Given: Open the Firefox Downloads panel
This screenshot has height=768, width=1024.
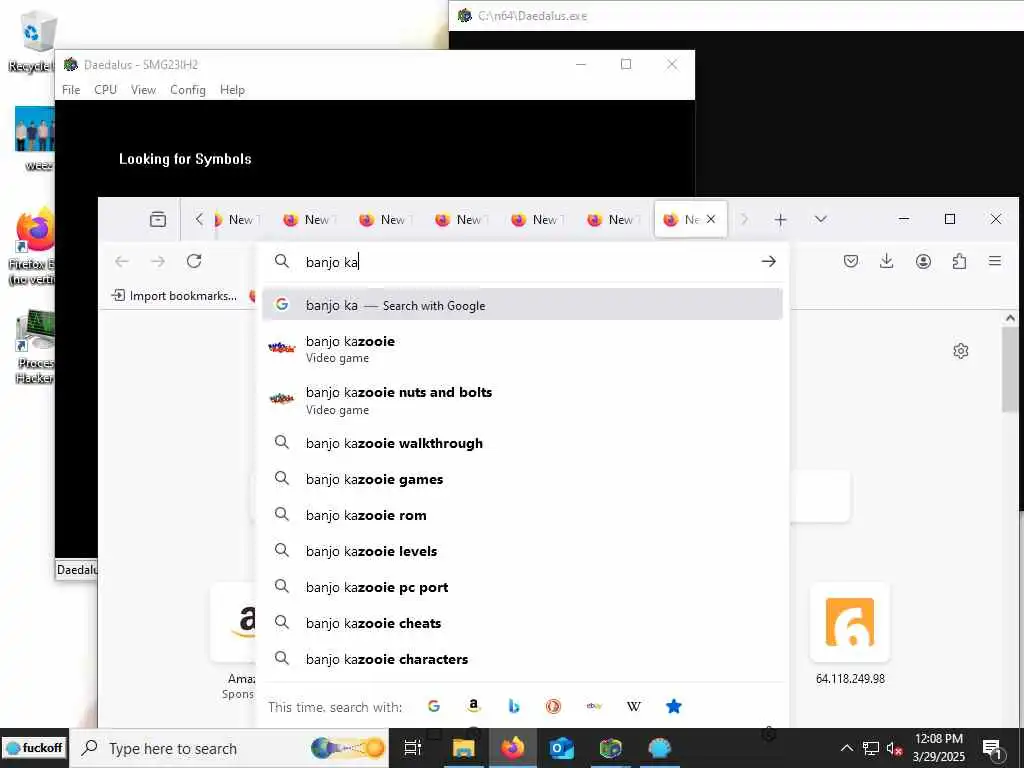Looking at the screenshot, I should click(x=887, y=261).
